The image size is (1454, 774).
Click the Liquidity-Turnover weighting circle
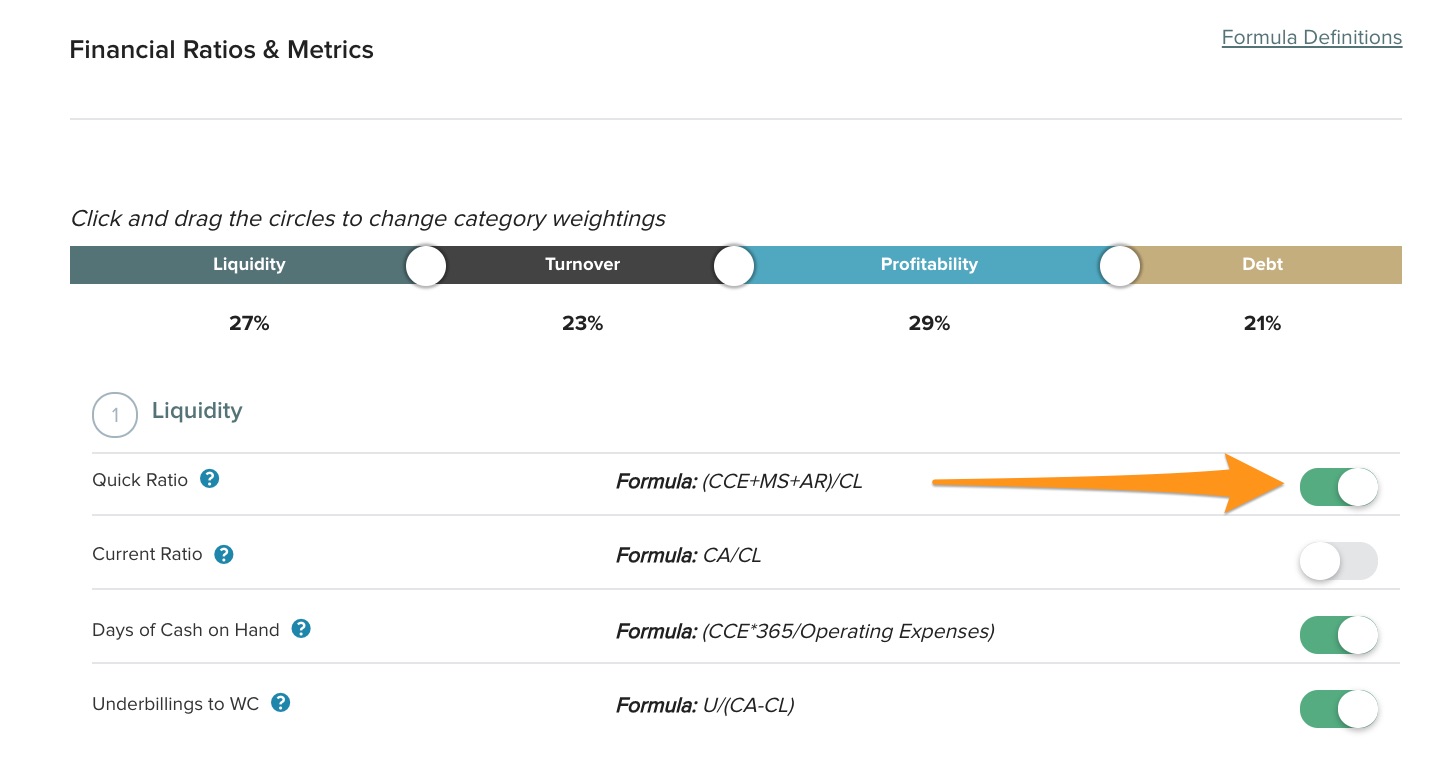click(426, 266)
